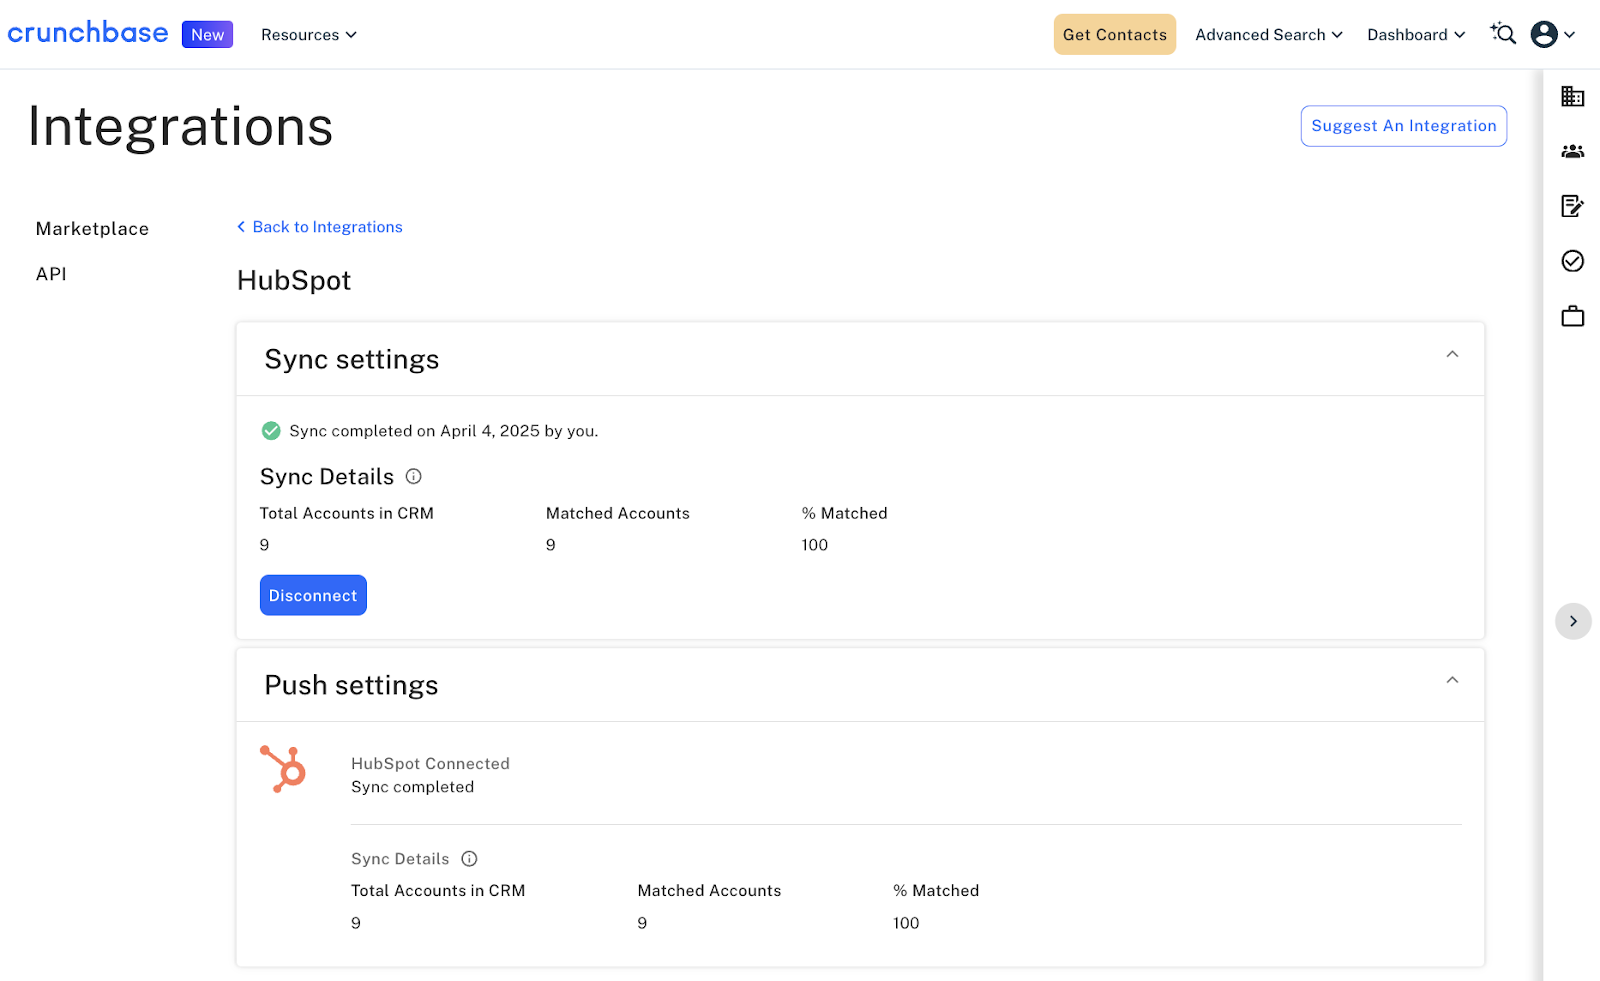
Task: Select the checkmark circle icon in sidebar
Action: click(x=1572, y=261)
